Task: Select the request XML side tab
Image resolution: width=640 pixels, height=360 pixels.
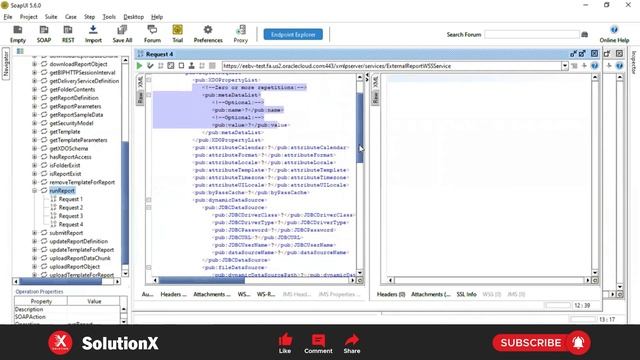Action: (140, 82)
